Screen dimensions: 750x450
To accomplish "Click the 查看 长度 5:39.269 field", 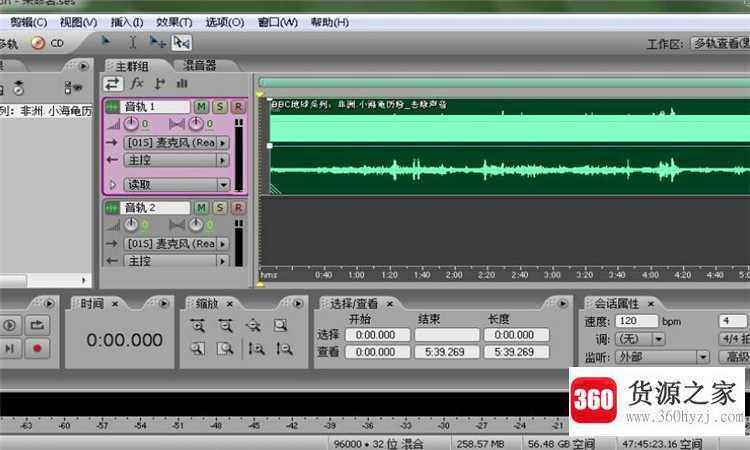I will point(516,352).
